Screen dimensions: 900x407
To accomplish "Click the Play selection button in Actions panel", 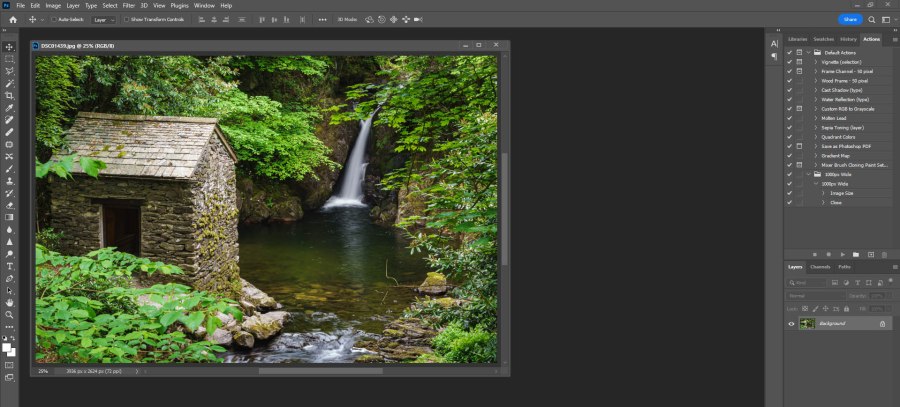I will (x=842, y=254).
